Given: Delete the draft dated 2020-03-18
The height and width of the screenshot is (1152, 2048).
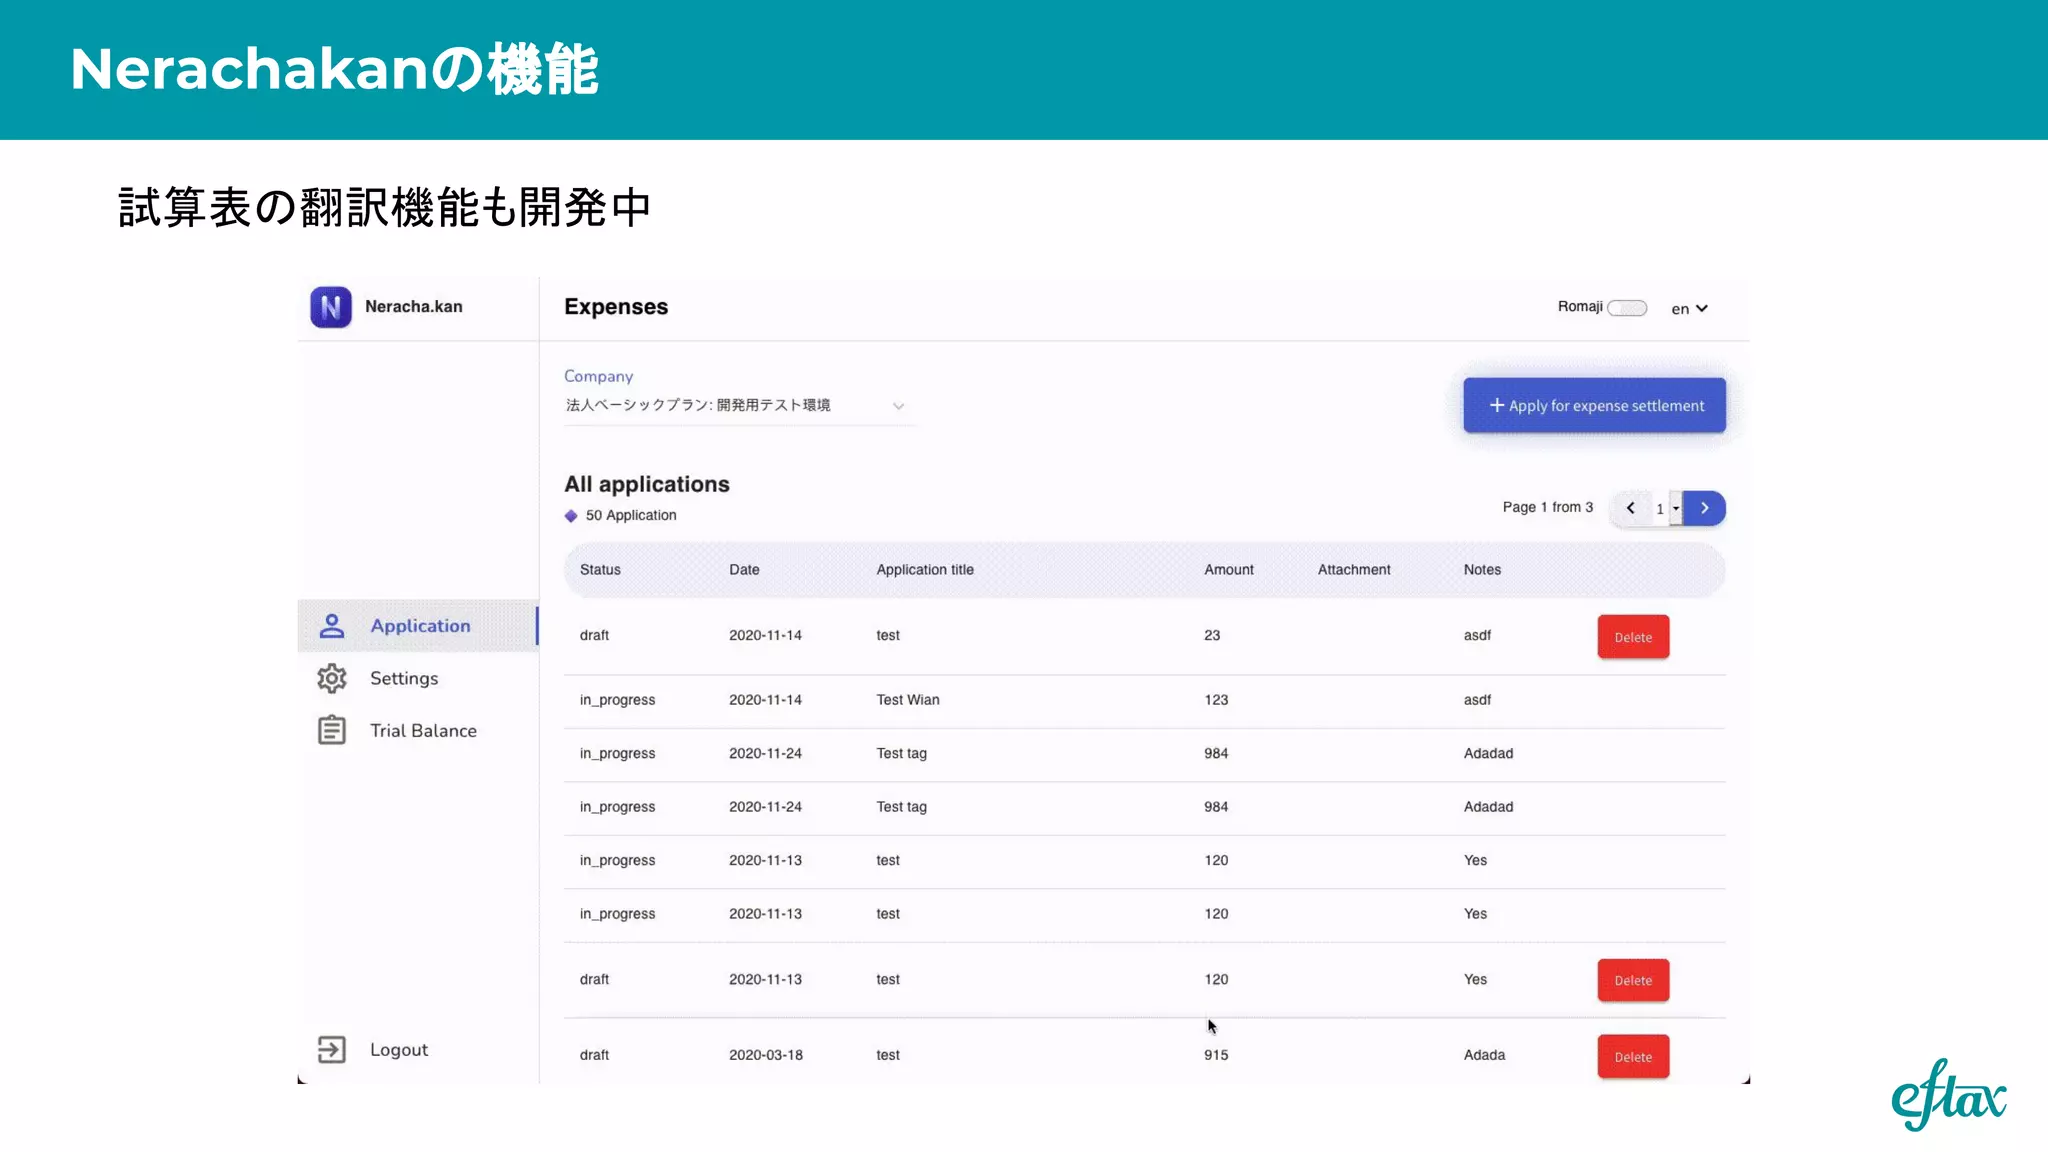Looking at the screenshot, I should [1633, 1057].
